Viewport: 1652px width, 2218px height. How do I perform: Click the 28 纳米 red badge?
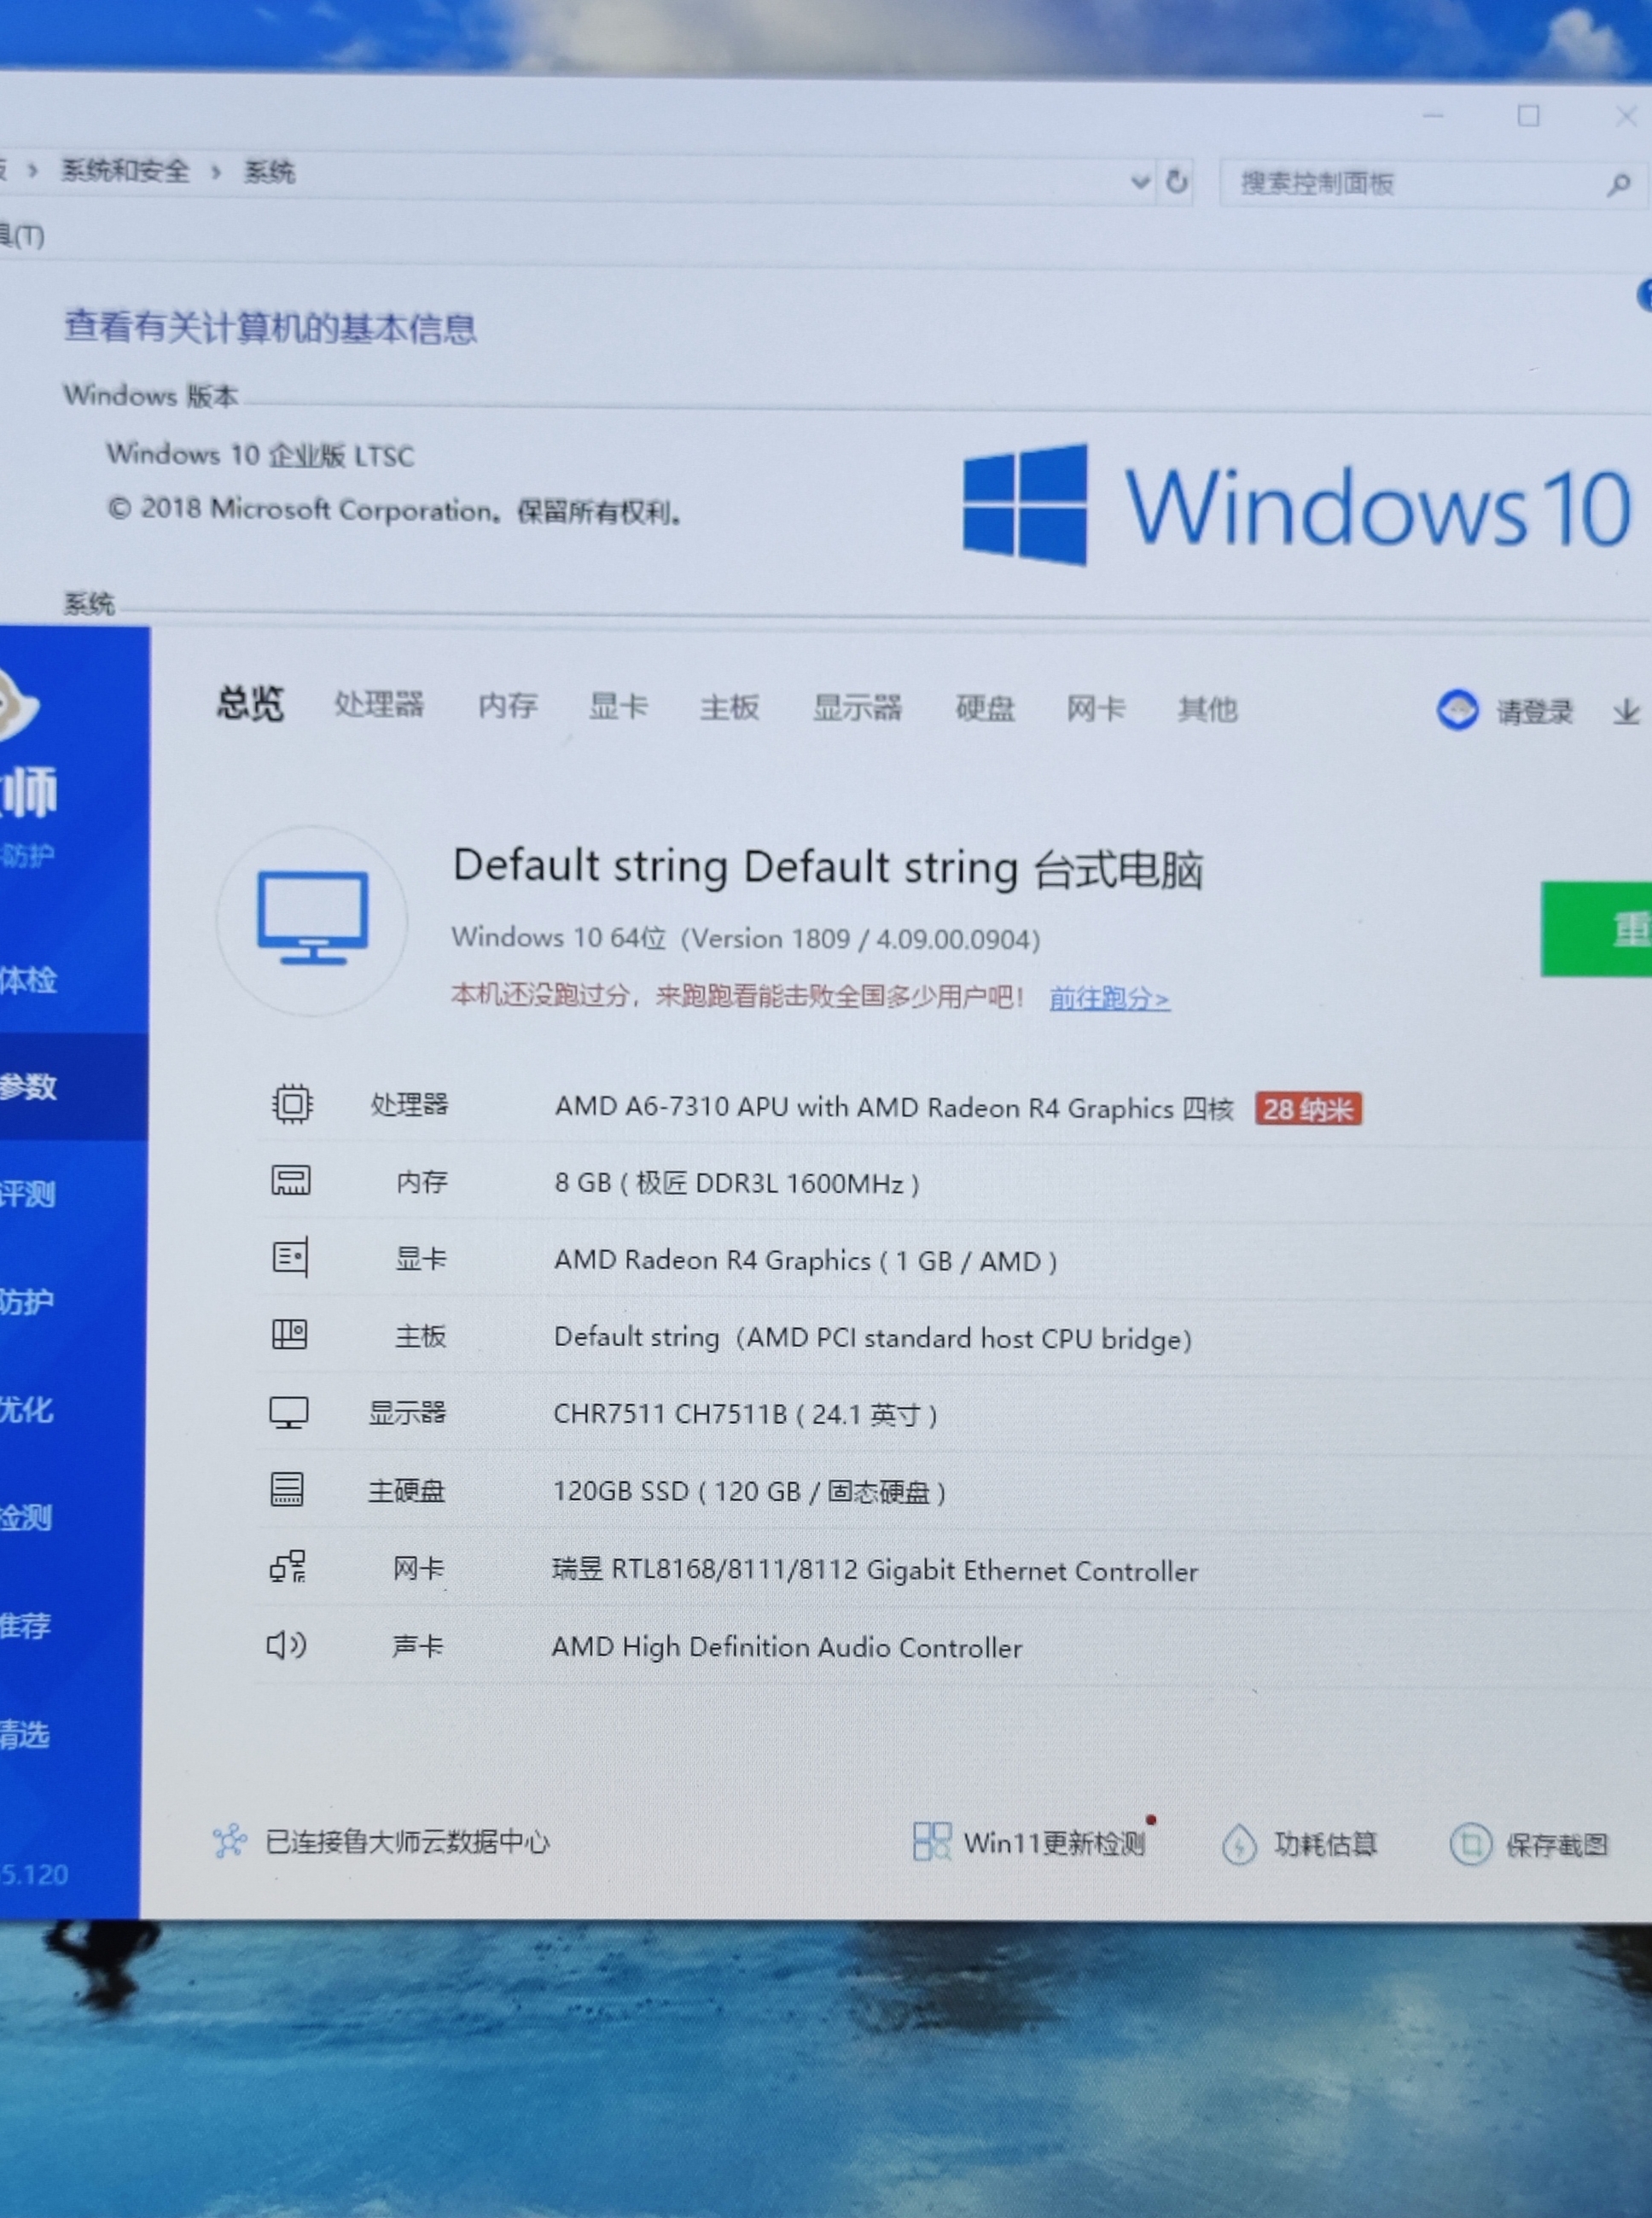1308,1109
